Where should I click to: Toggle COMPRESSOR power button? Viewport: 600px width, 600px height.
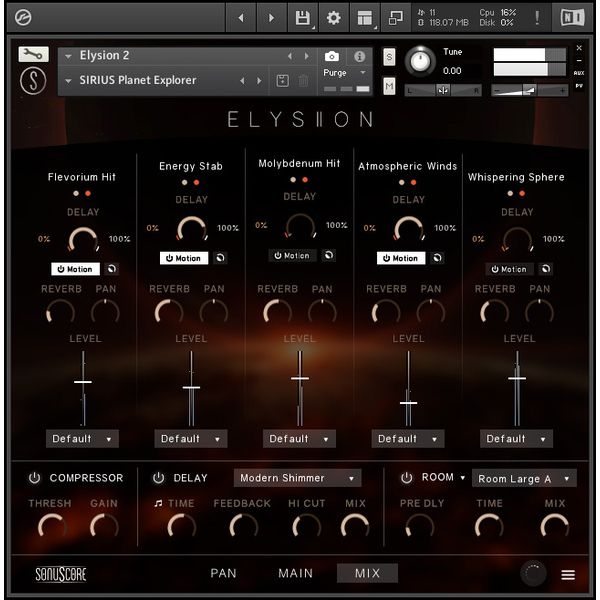click(34, 478)
